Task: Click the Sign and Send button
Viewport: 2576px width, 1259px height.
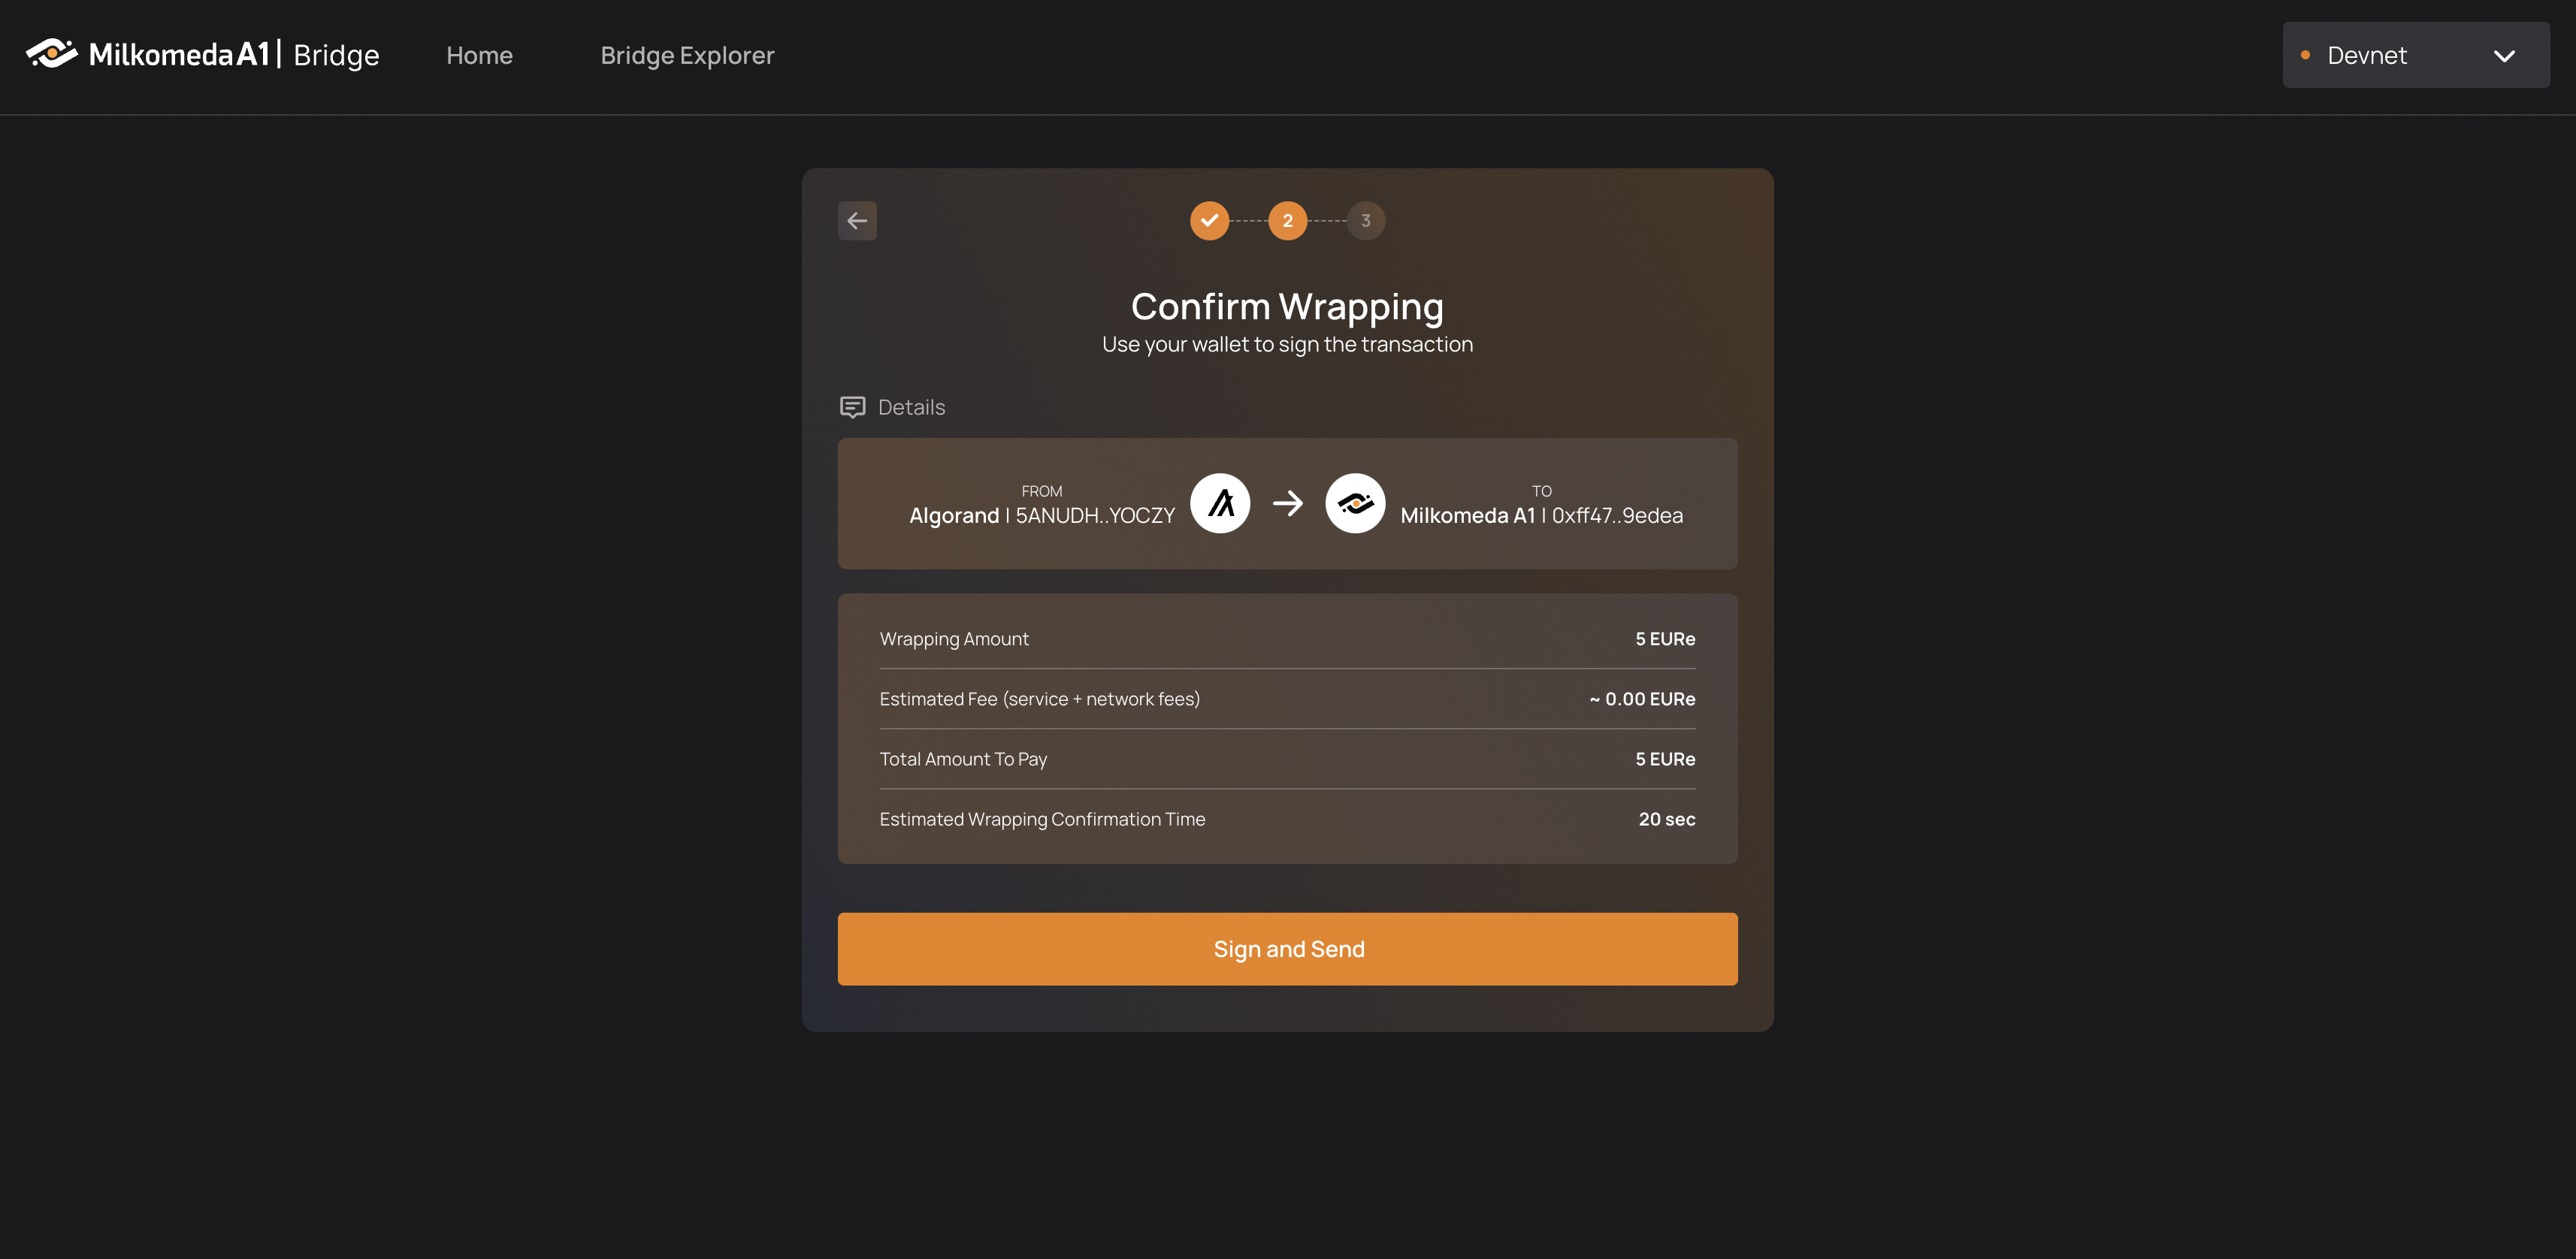Action: click(x=1288, y=949)
